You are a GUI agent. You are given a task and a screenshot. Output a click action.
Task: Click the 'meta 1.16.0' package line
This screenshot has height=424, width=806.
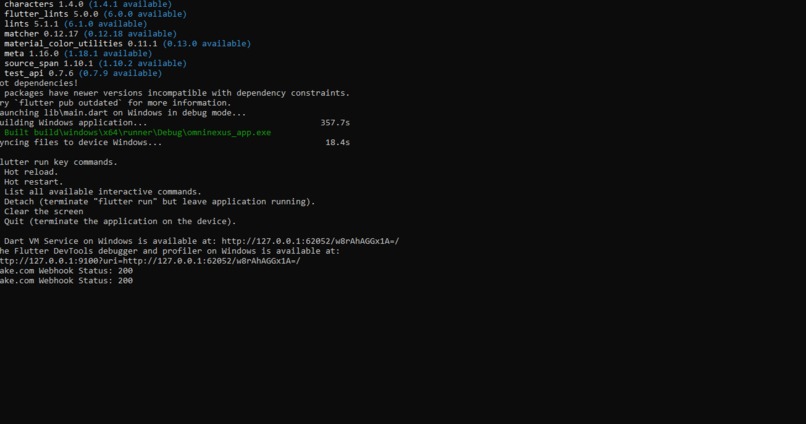click(78, 53)
